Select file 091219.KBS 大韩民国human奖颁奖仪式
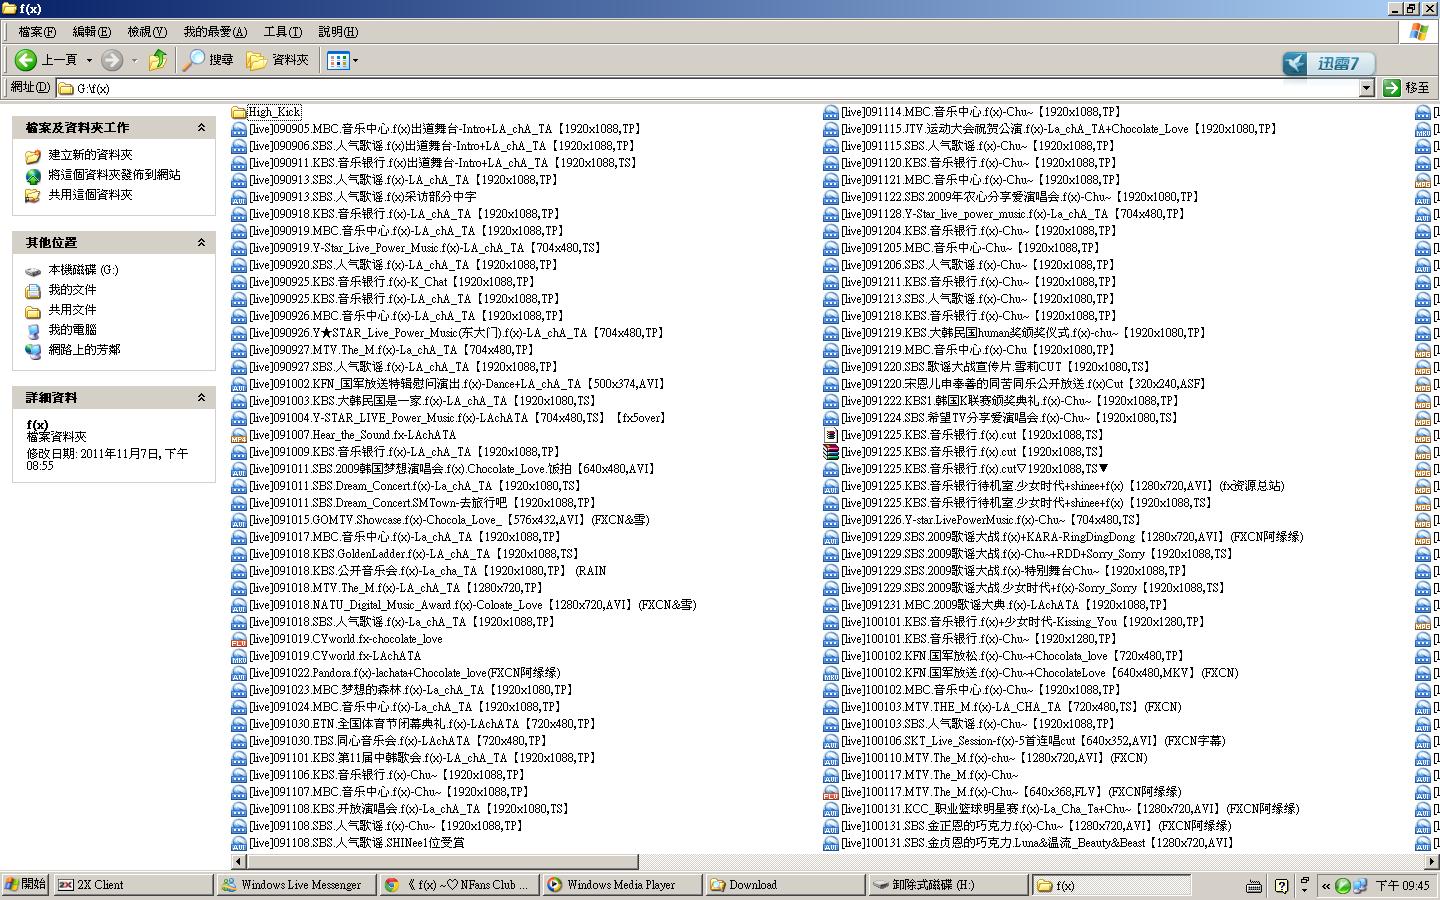The image size is (1440, 900). click(x=1025, y=333)
